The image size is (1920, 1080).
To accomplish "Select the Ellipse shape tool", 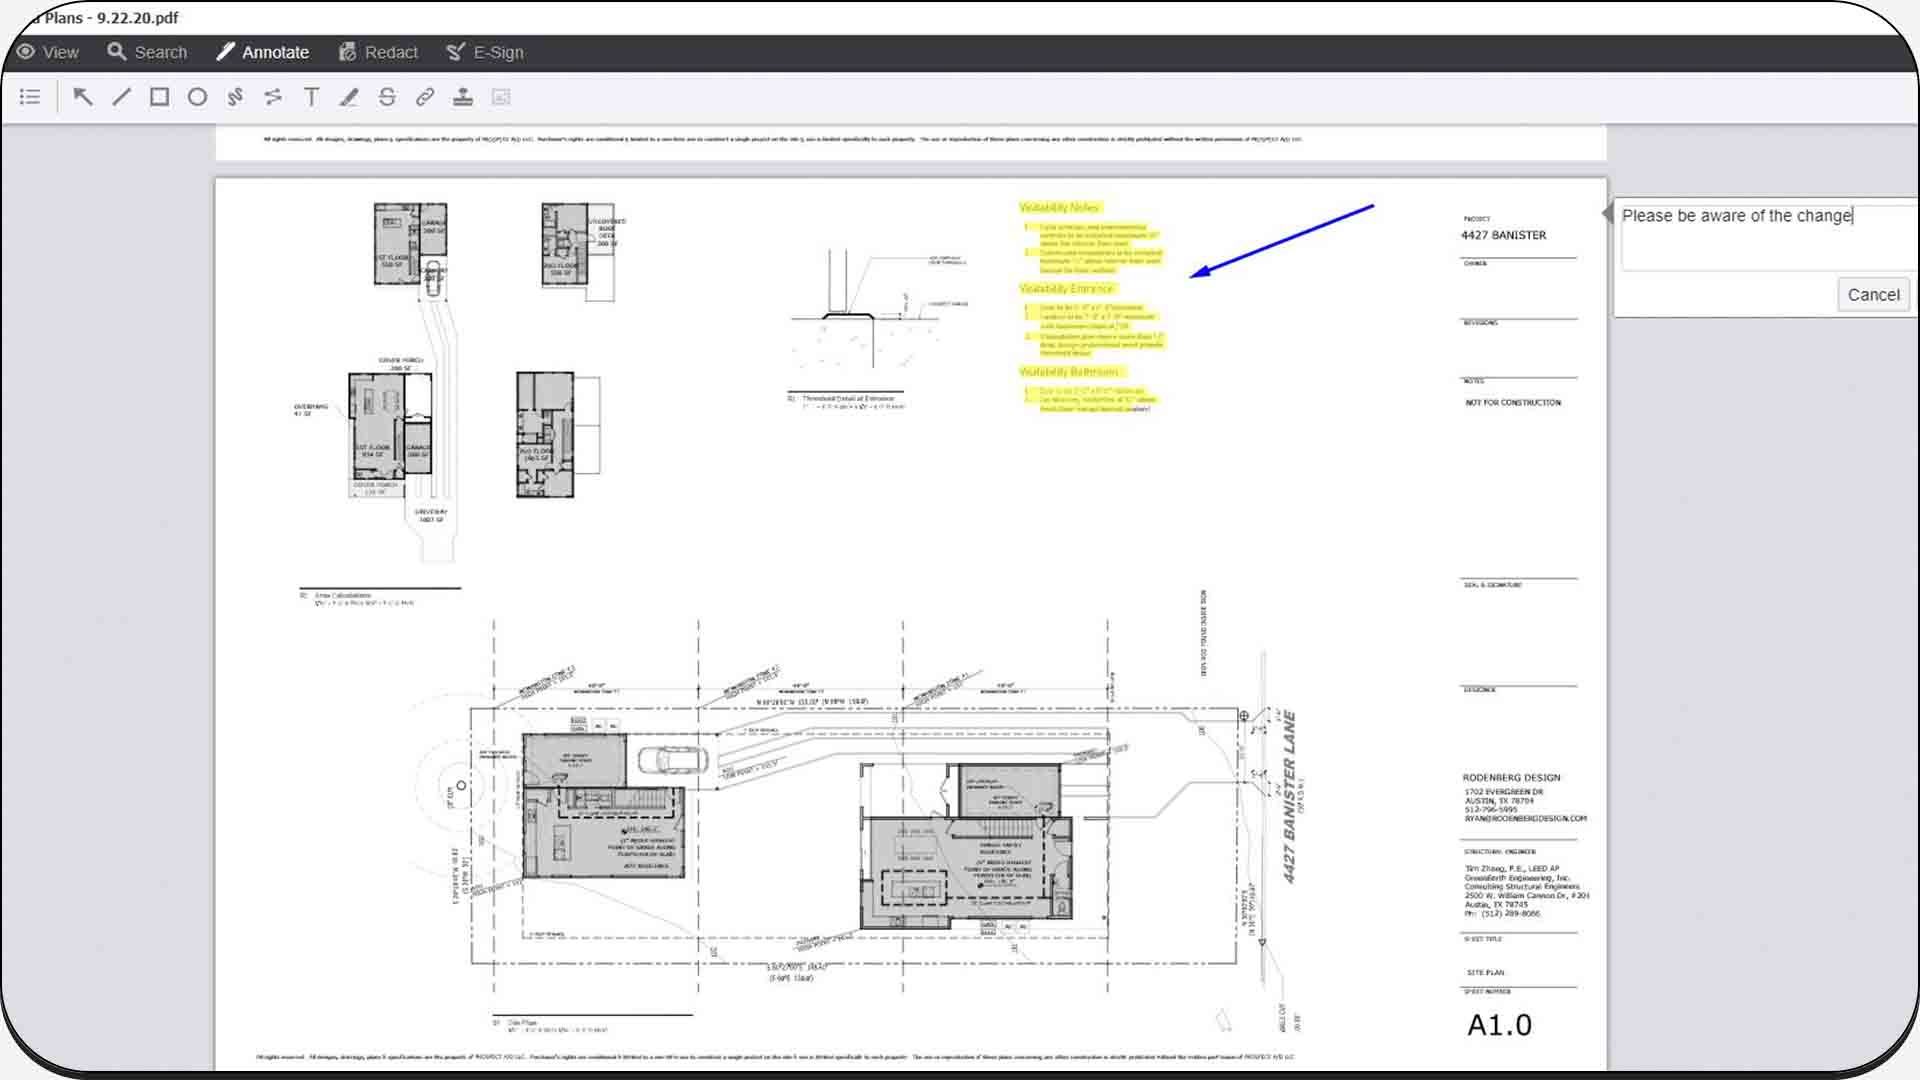I will pyautogui.click(x=197, y=97).
